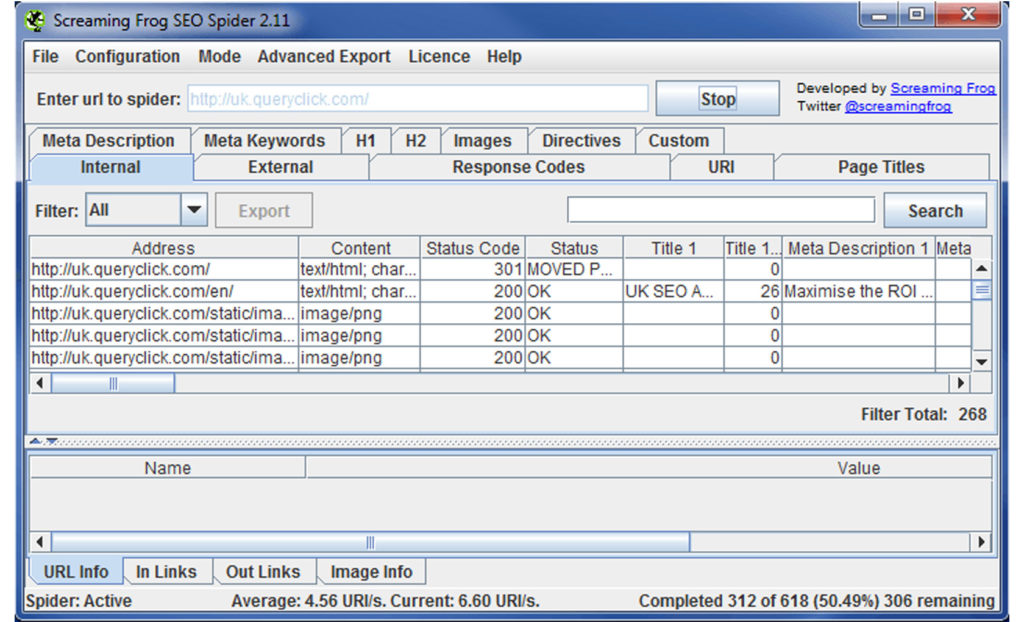This screenshot has width=1024, height=622.
Task: Follow the Screaming Frog developer link
Action: (x=942, y=88)
